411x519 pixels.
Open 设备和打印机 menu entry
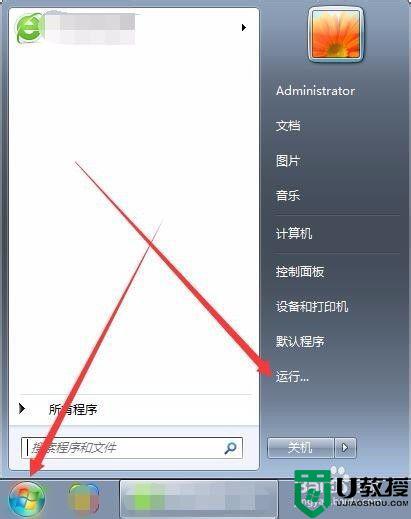[312, 306]
